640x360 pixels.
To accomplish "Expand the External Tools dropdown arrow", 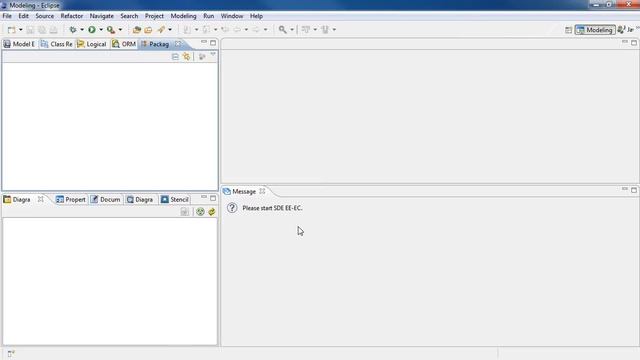I will pos(120,30).
